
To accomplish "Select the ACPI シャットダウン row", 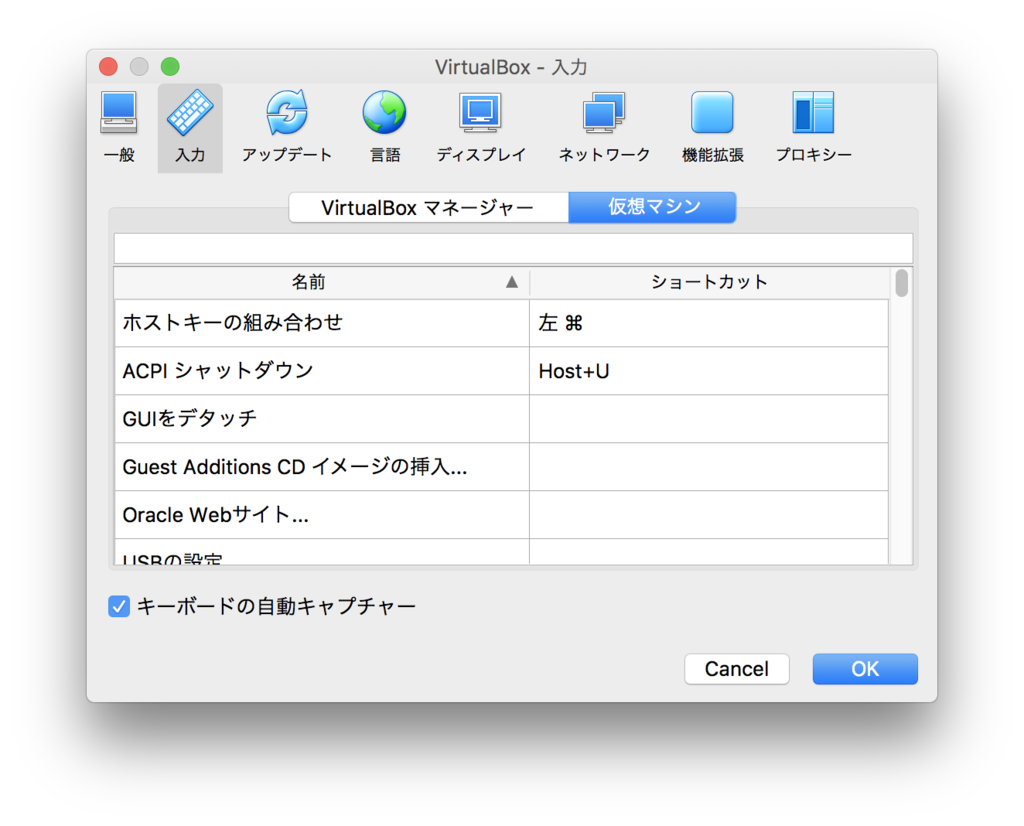I will pyautogui.click(x=502, y=371).
